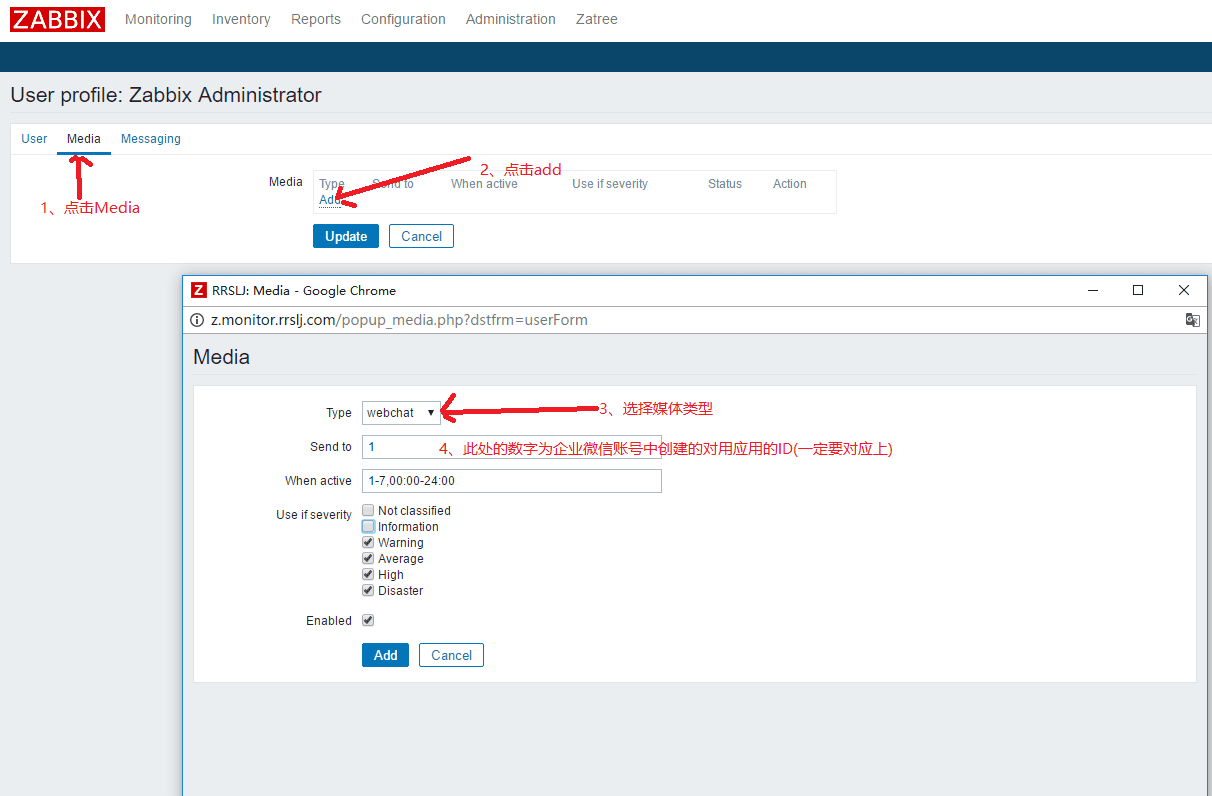
Task: Minimize the Media popup window
Action: click(x=1092, y=290)
